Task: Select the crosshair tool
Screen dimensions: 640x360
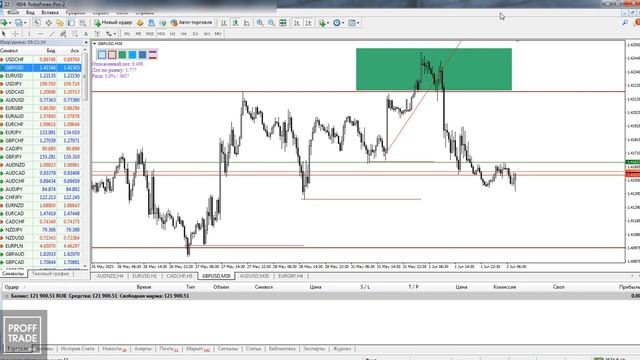Action: tap(15, 33)
